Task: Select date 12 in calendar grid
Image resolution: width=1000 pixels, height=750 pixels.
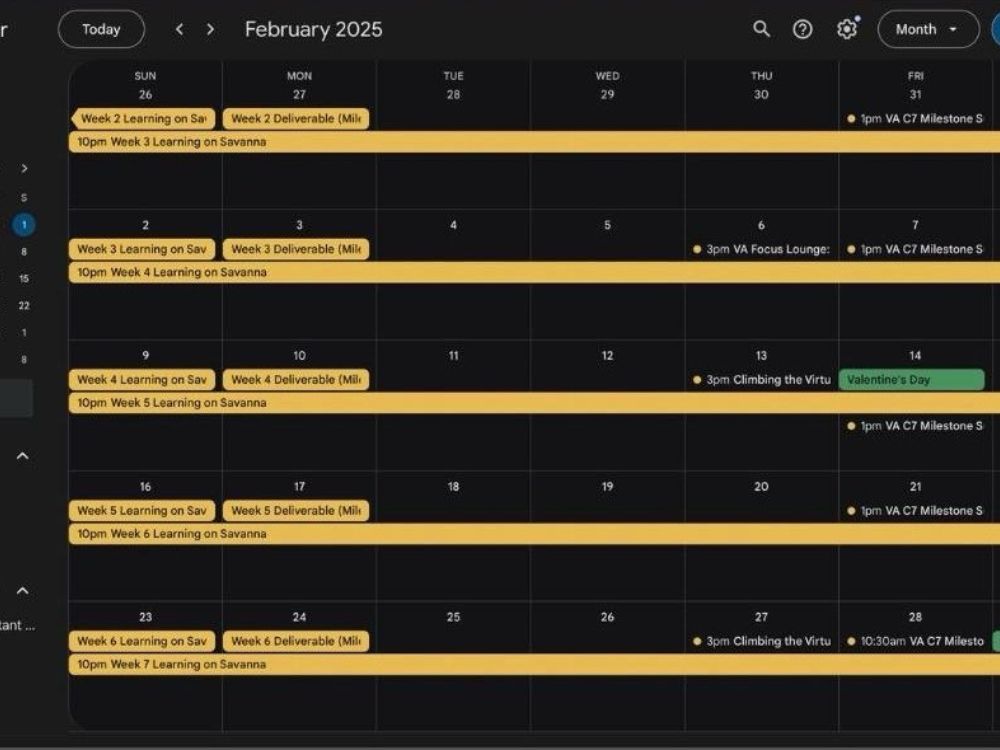Action: pyautogui.click(x=607, y=355)
